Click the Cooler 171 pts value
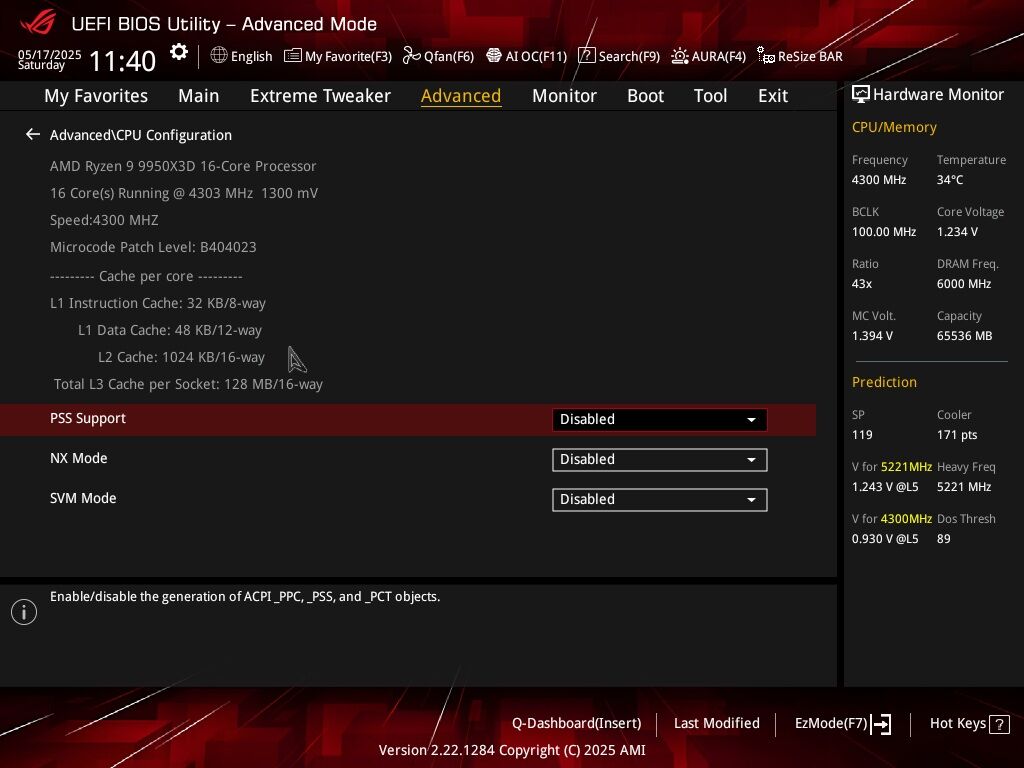Image resolution: width=1024 pixels, height=768 pixels. [x=957, y=435]
